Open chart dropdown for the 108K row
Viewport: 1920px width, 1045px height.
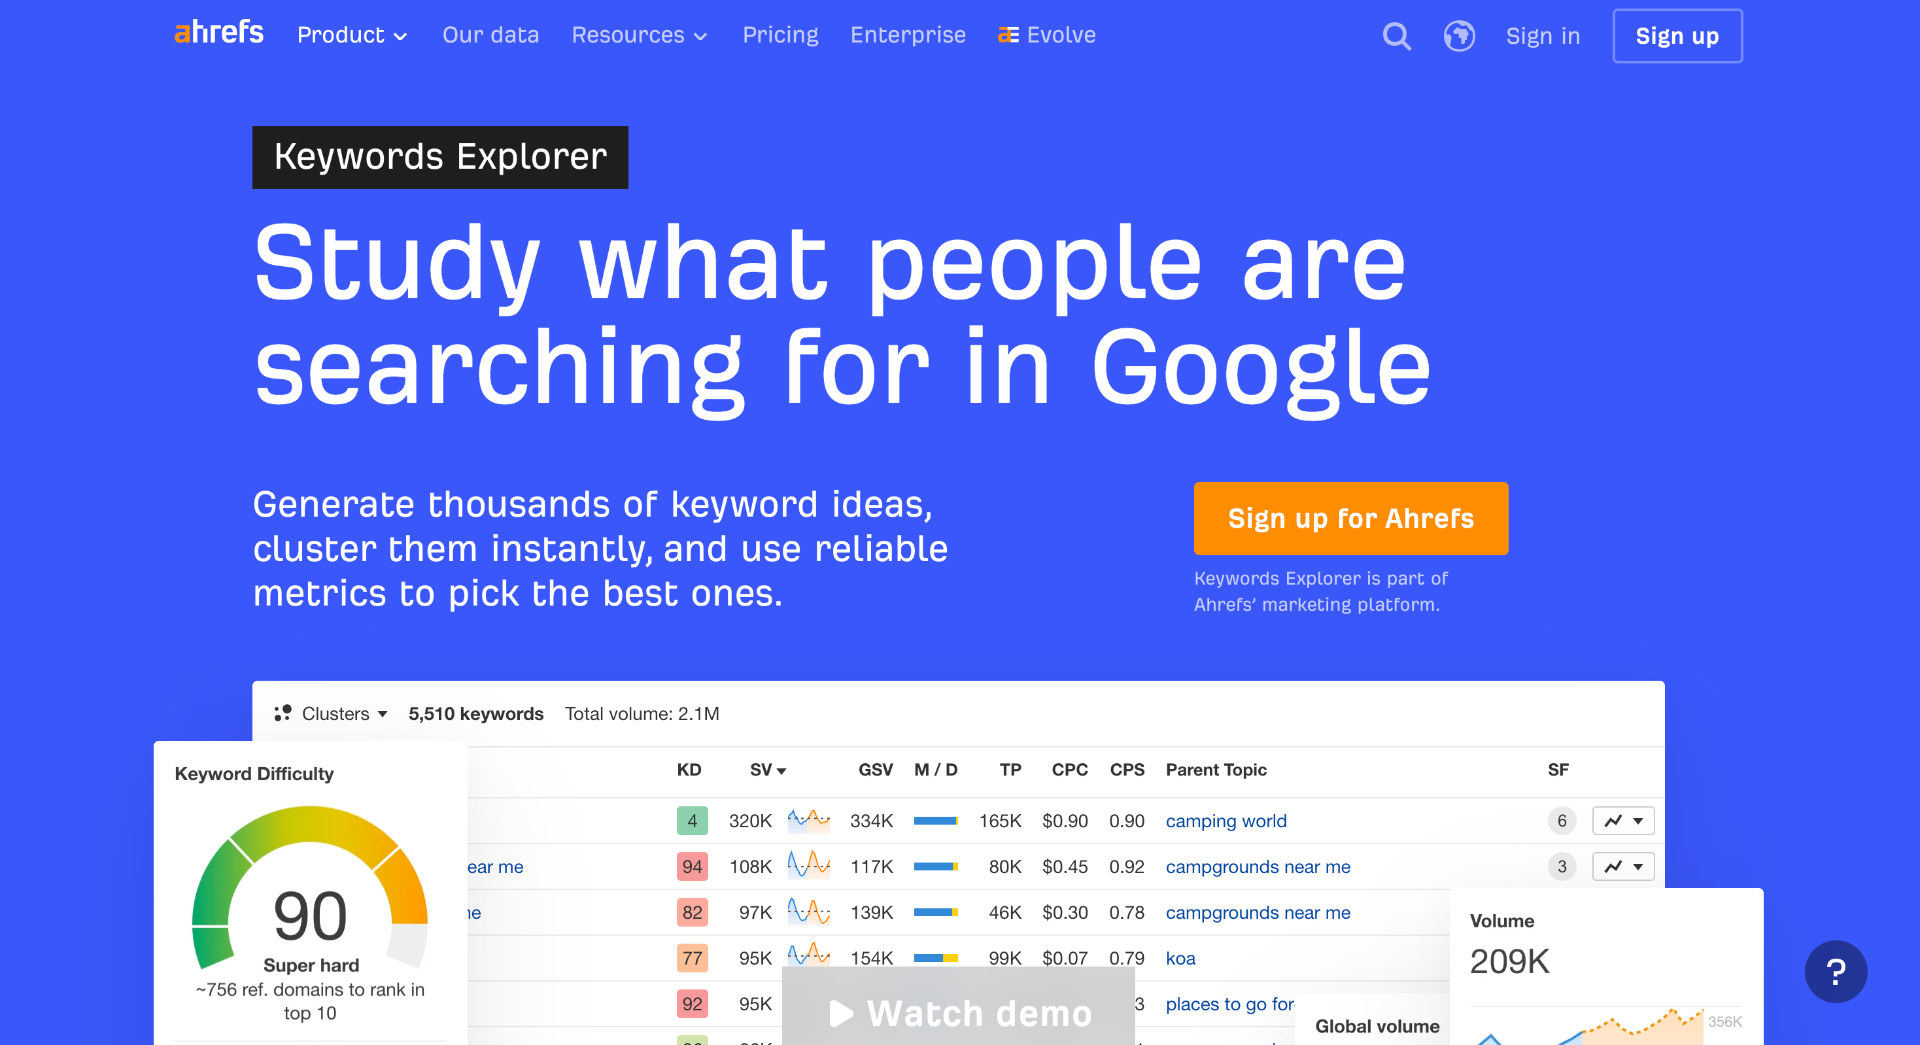tap(1623, 867)
